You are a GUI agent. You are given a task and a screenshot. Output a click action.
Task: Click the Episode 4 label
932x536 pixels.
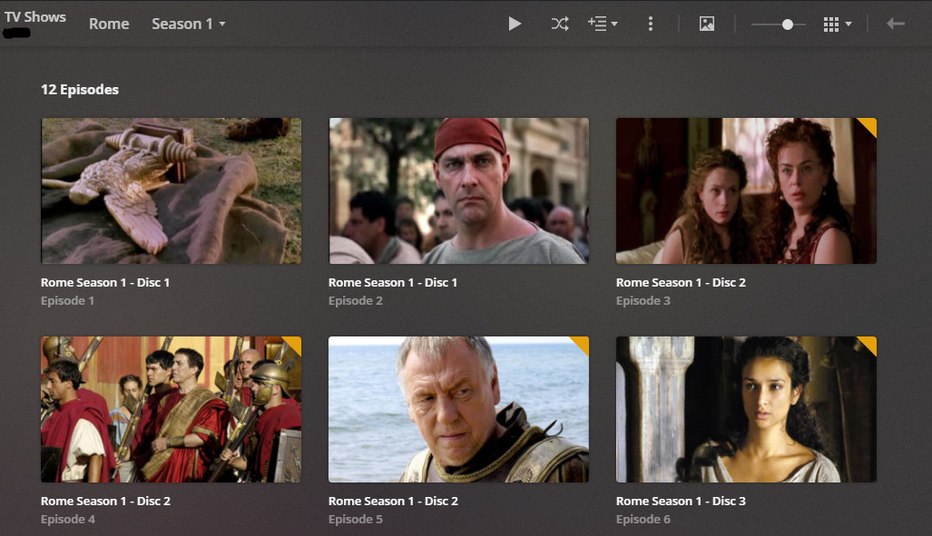click(x=68, y=519)
